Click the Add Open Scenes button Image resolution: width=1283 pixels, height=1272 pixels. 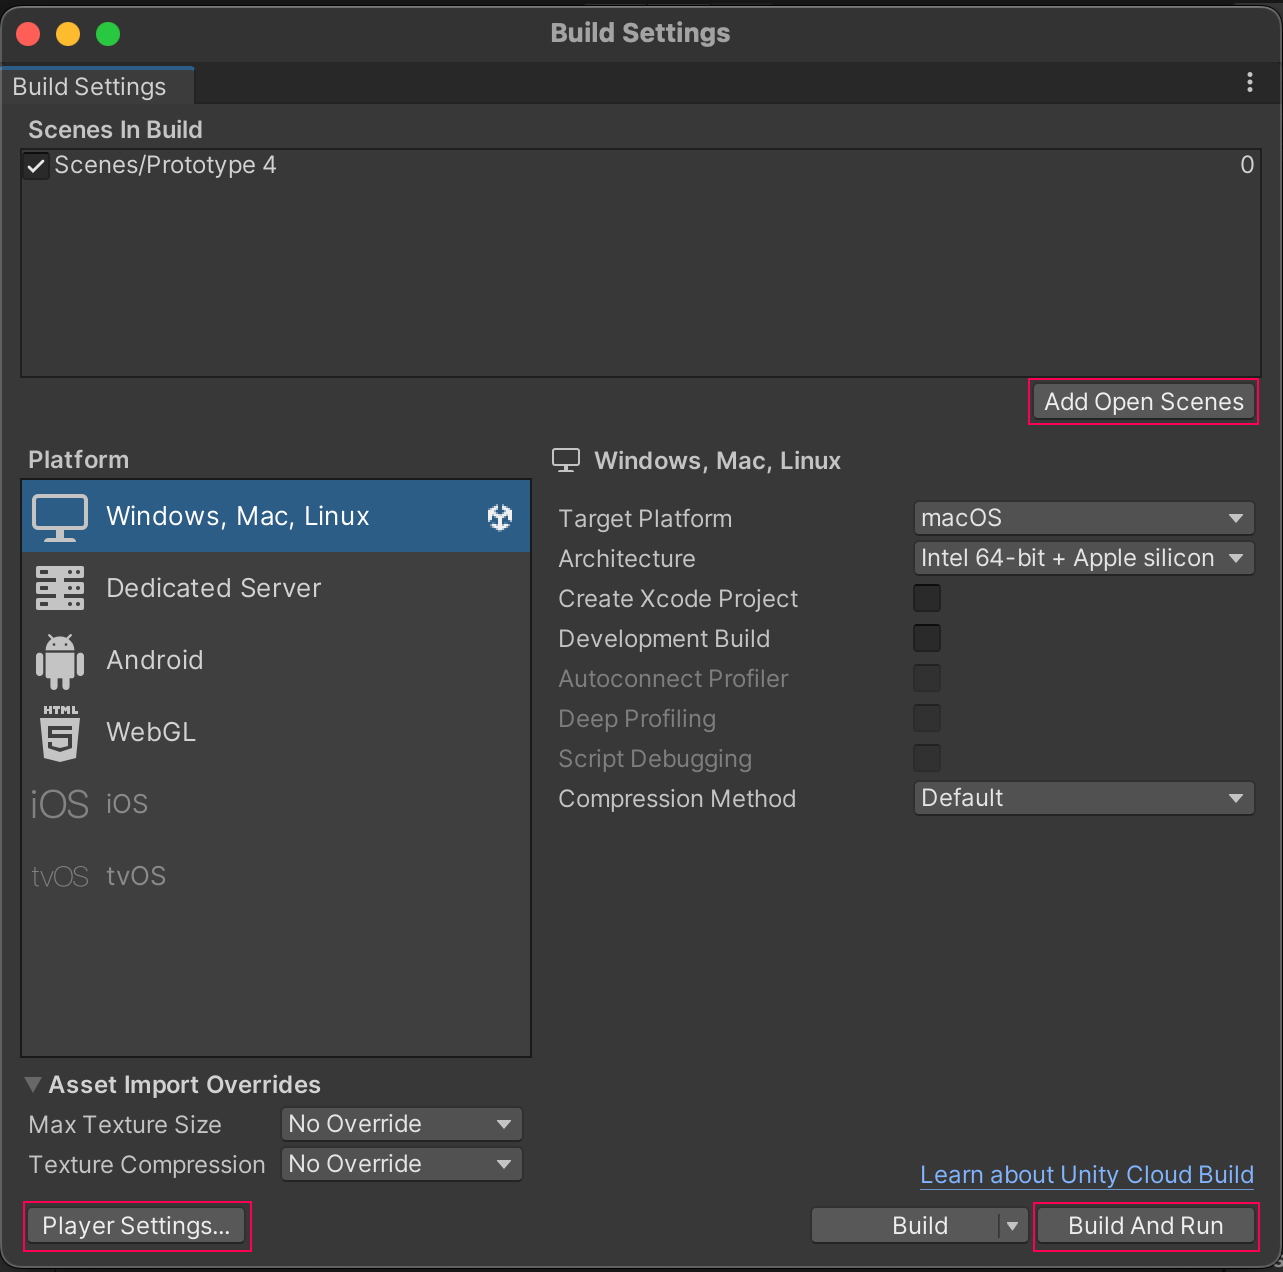[x=1143, y=402]
